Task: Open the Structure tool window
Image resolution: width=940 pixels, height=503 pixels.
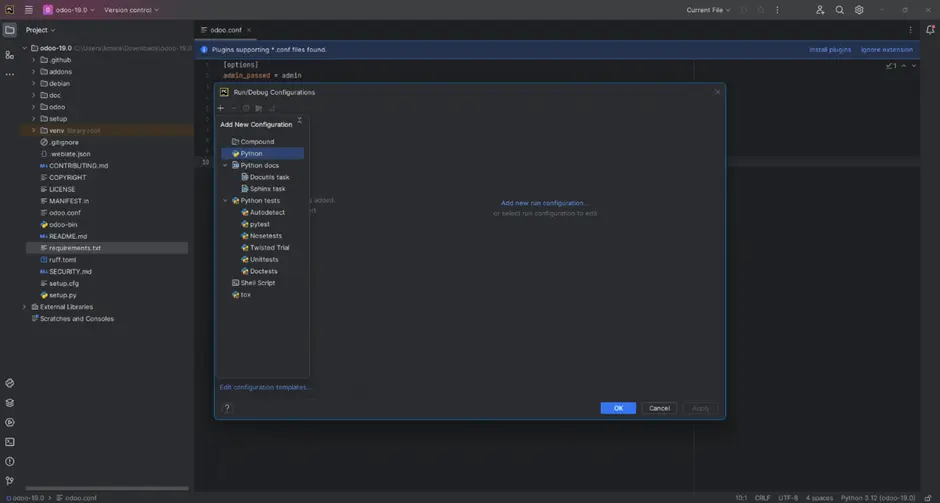Action: [x=10, y=55]
